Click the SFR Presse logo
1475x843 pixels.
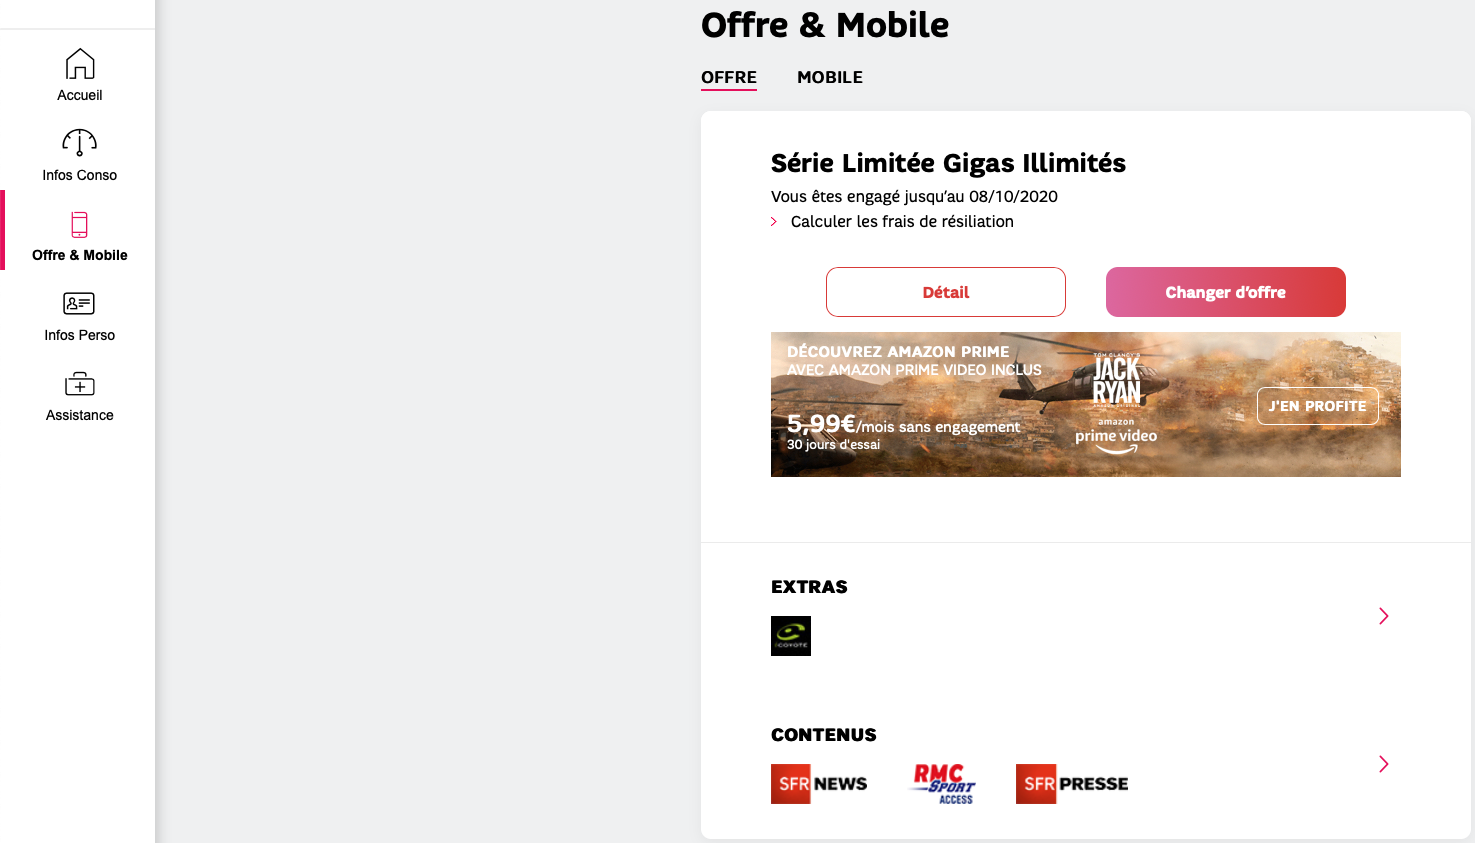tap(1072, 784)
